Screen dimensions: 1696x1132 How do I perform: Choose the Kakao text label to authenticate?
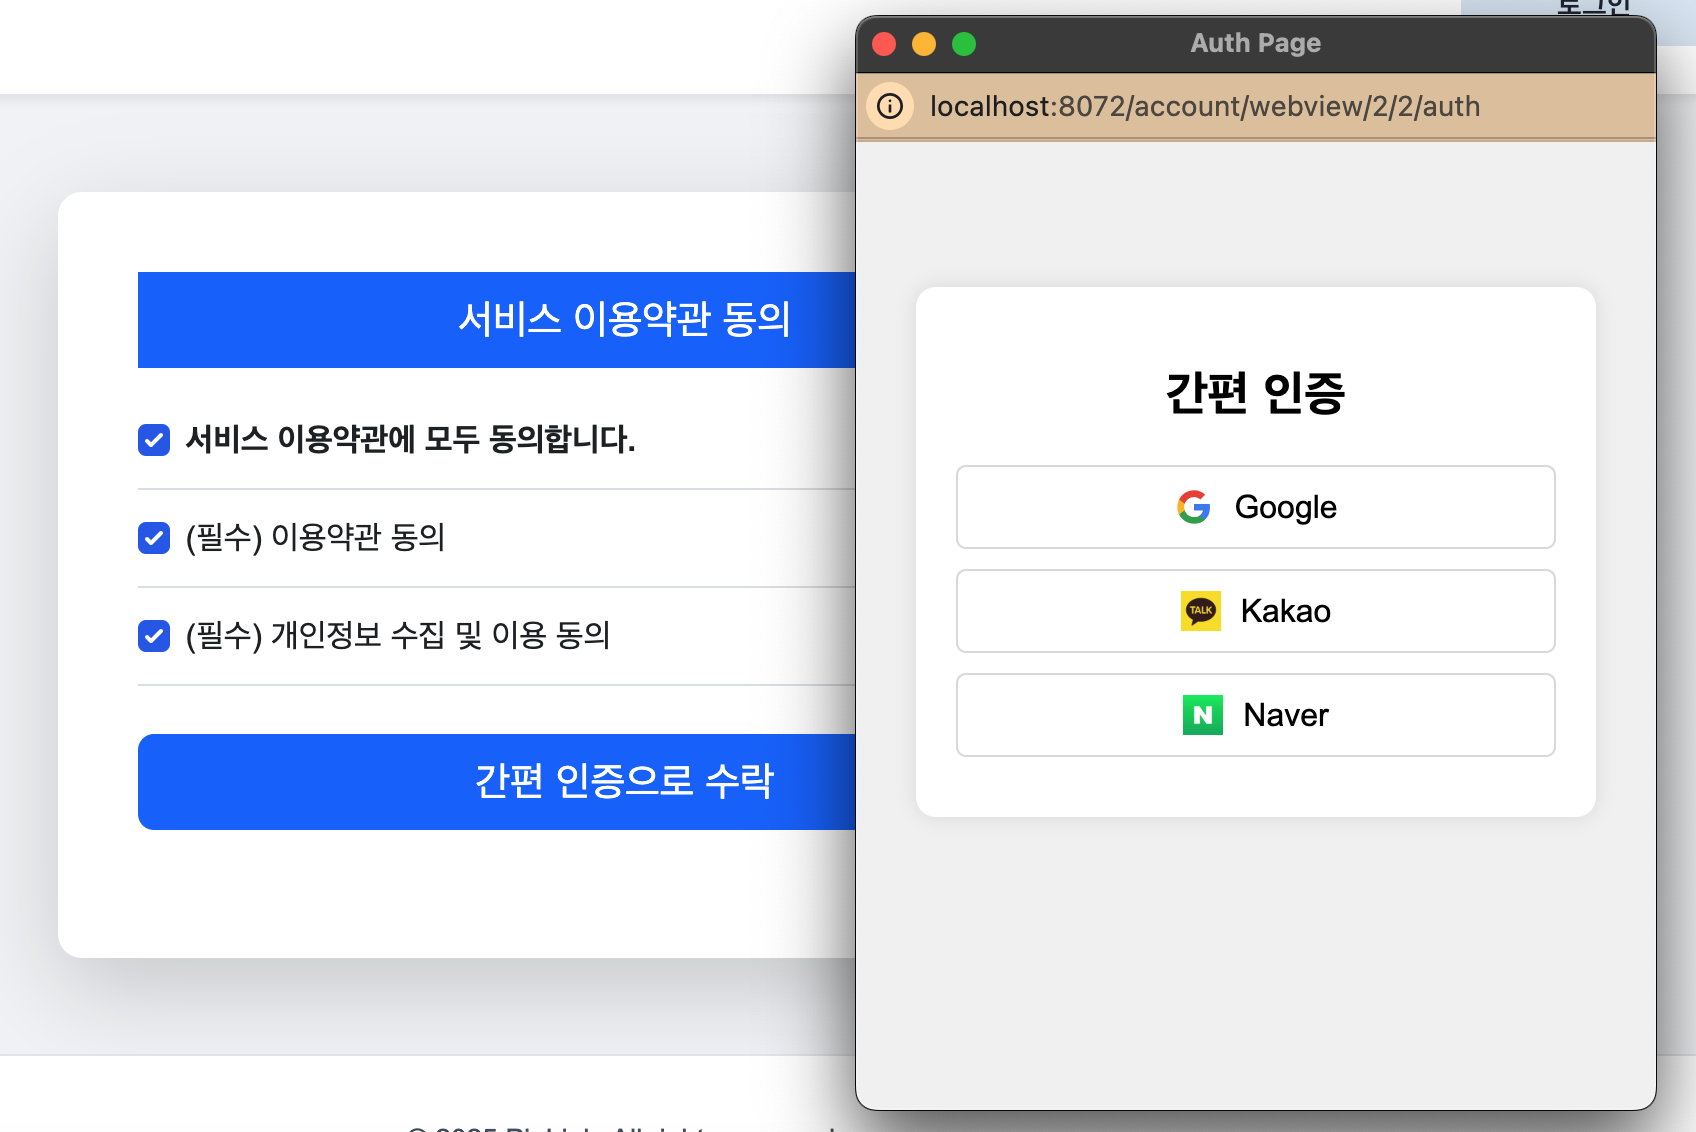pos(1285,611)
